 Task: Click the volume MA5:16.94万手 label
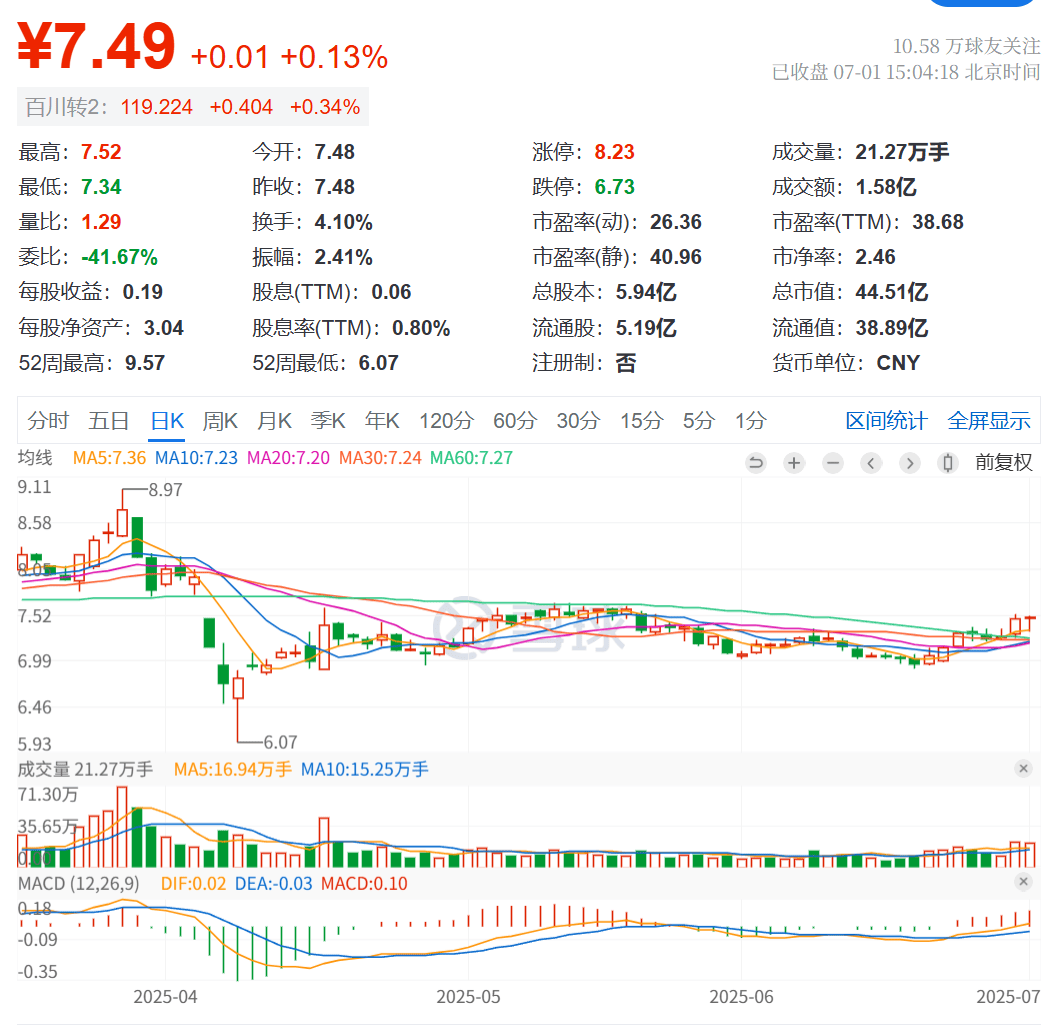[233, 769]
